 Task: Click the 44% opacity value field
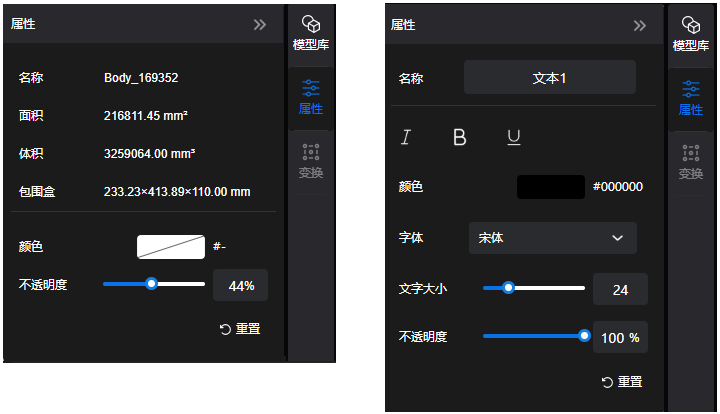[x=241, y=286]
